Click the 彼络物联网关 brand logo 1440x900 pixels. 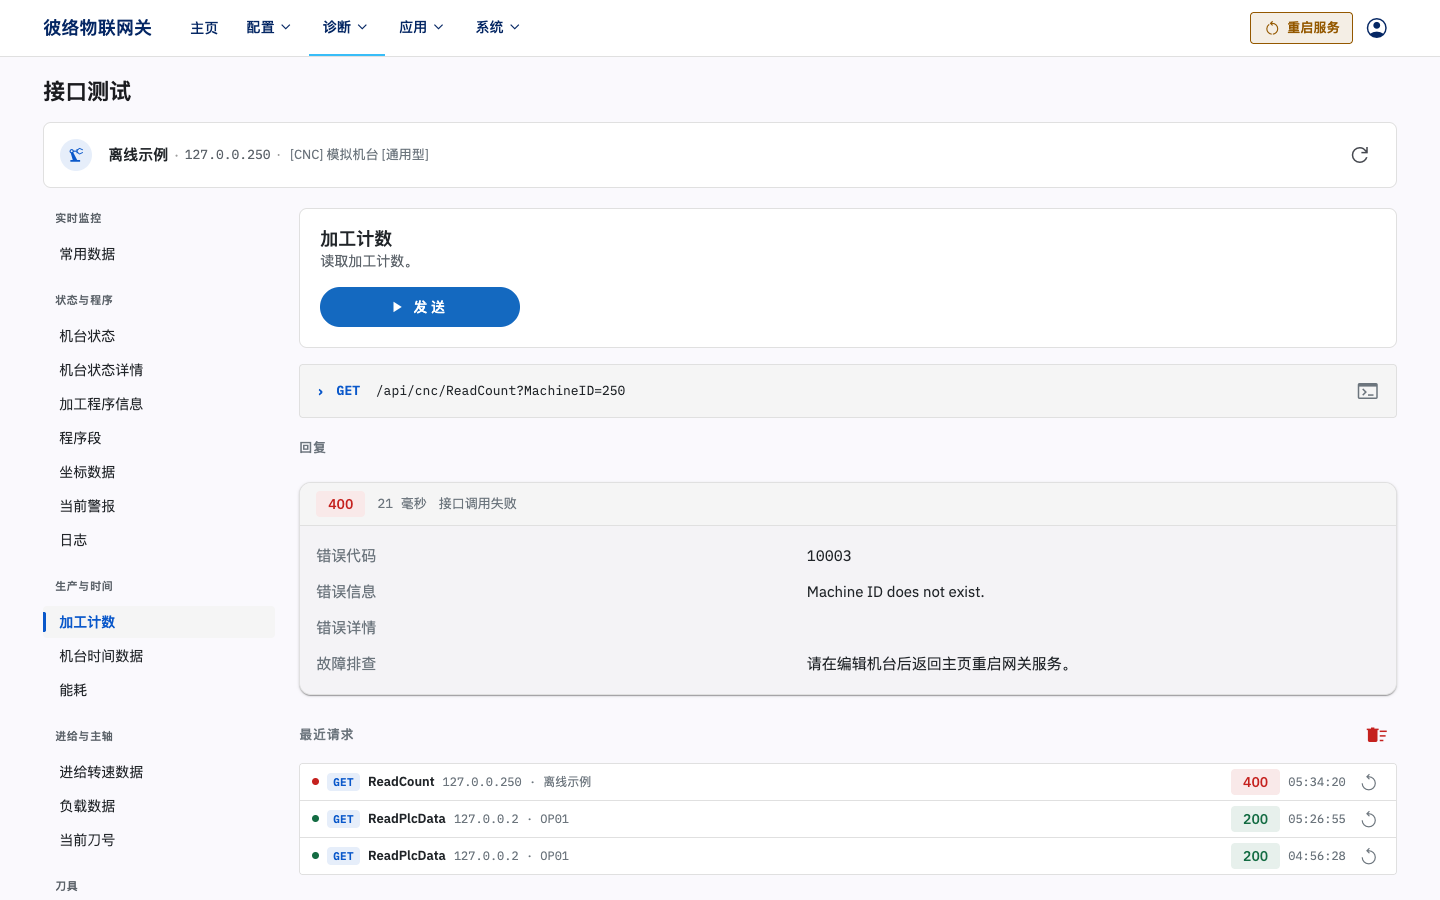pyautogui.click(x=97, y=28)
